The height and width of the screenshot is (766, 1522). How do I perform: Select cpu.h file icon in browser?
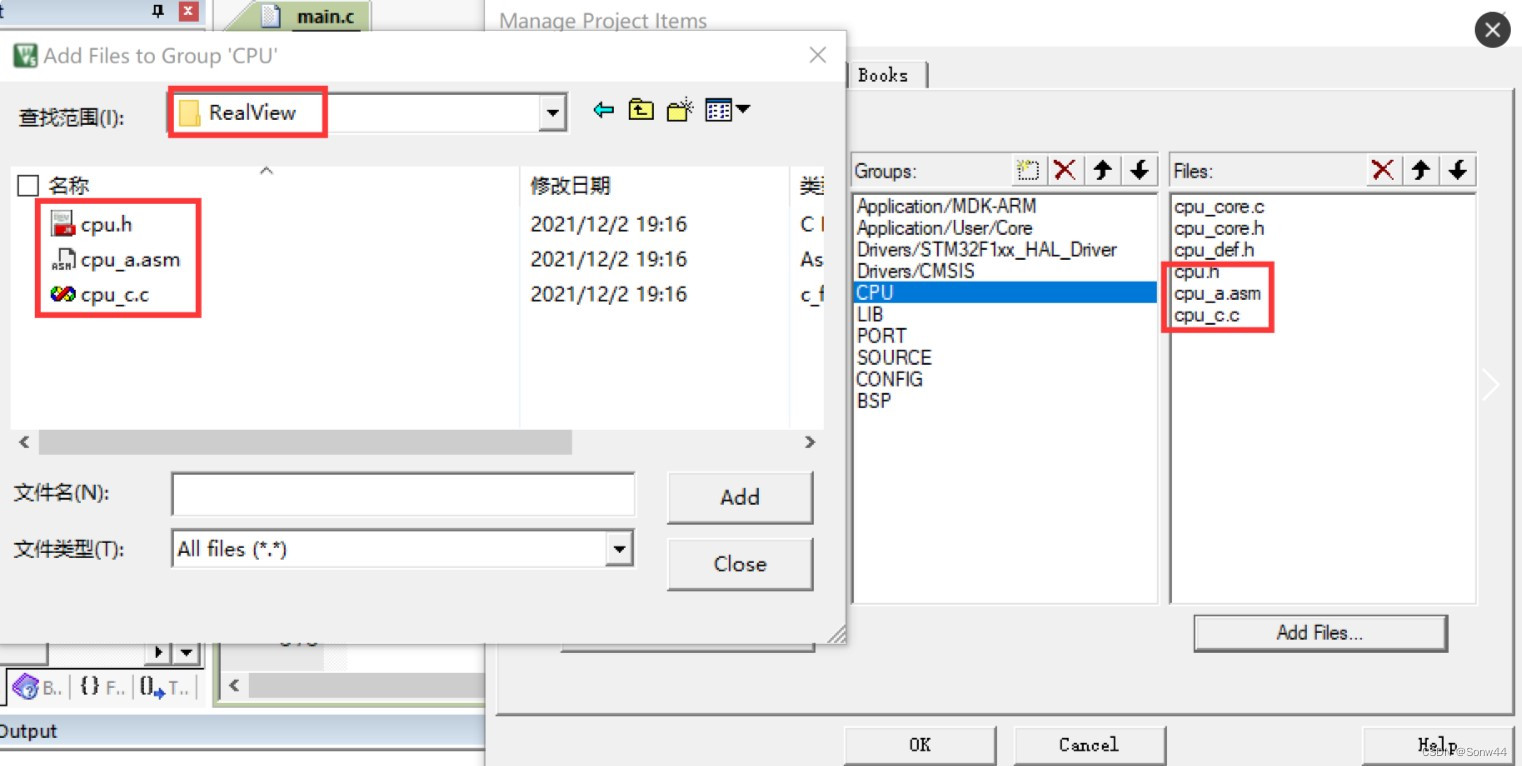coord(63,224)
